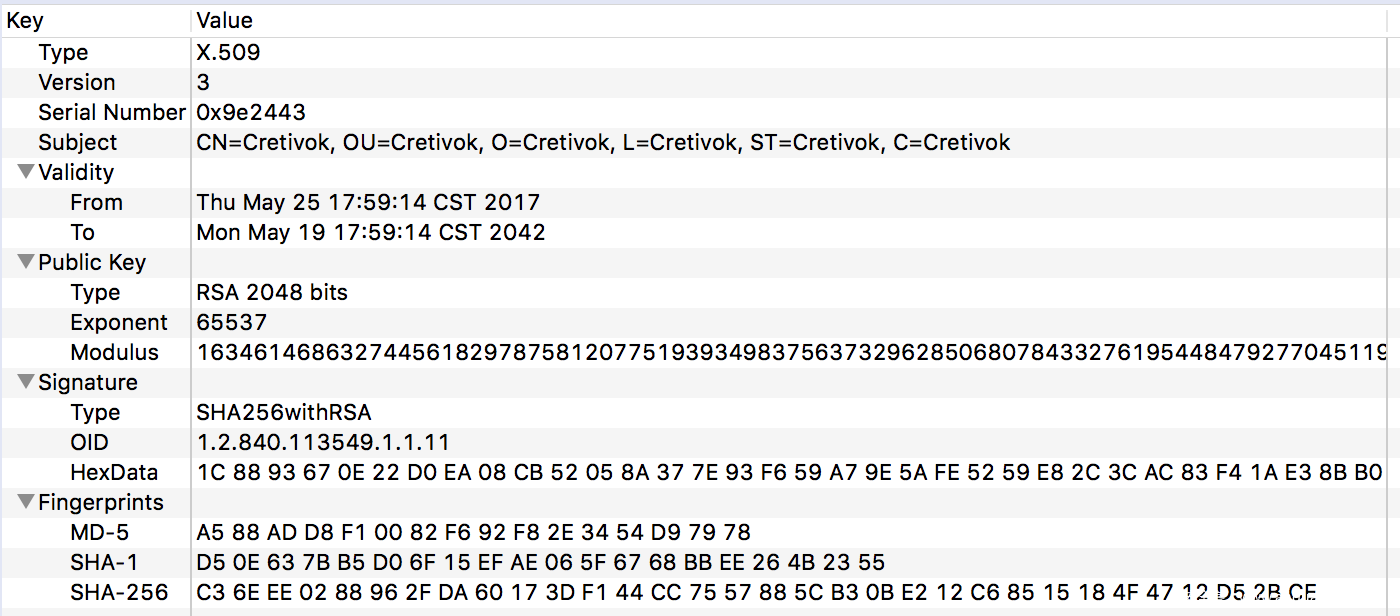This screenshot has height=616, width=1400.
Task: Select the Validity From date row
Action: coord(96,203)
